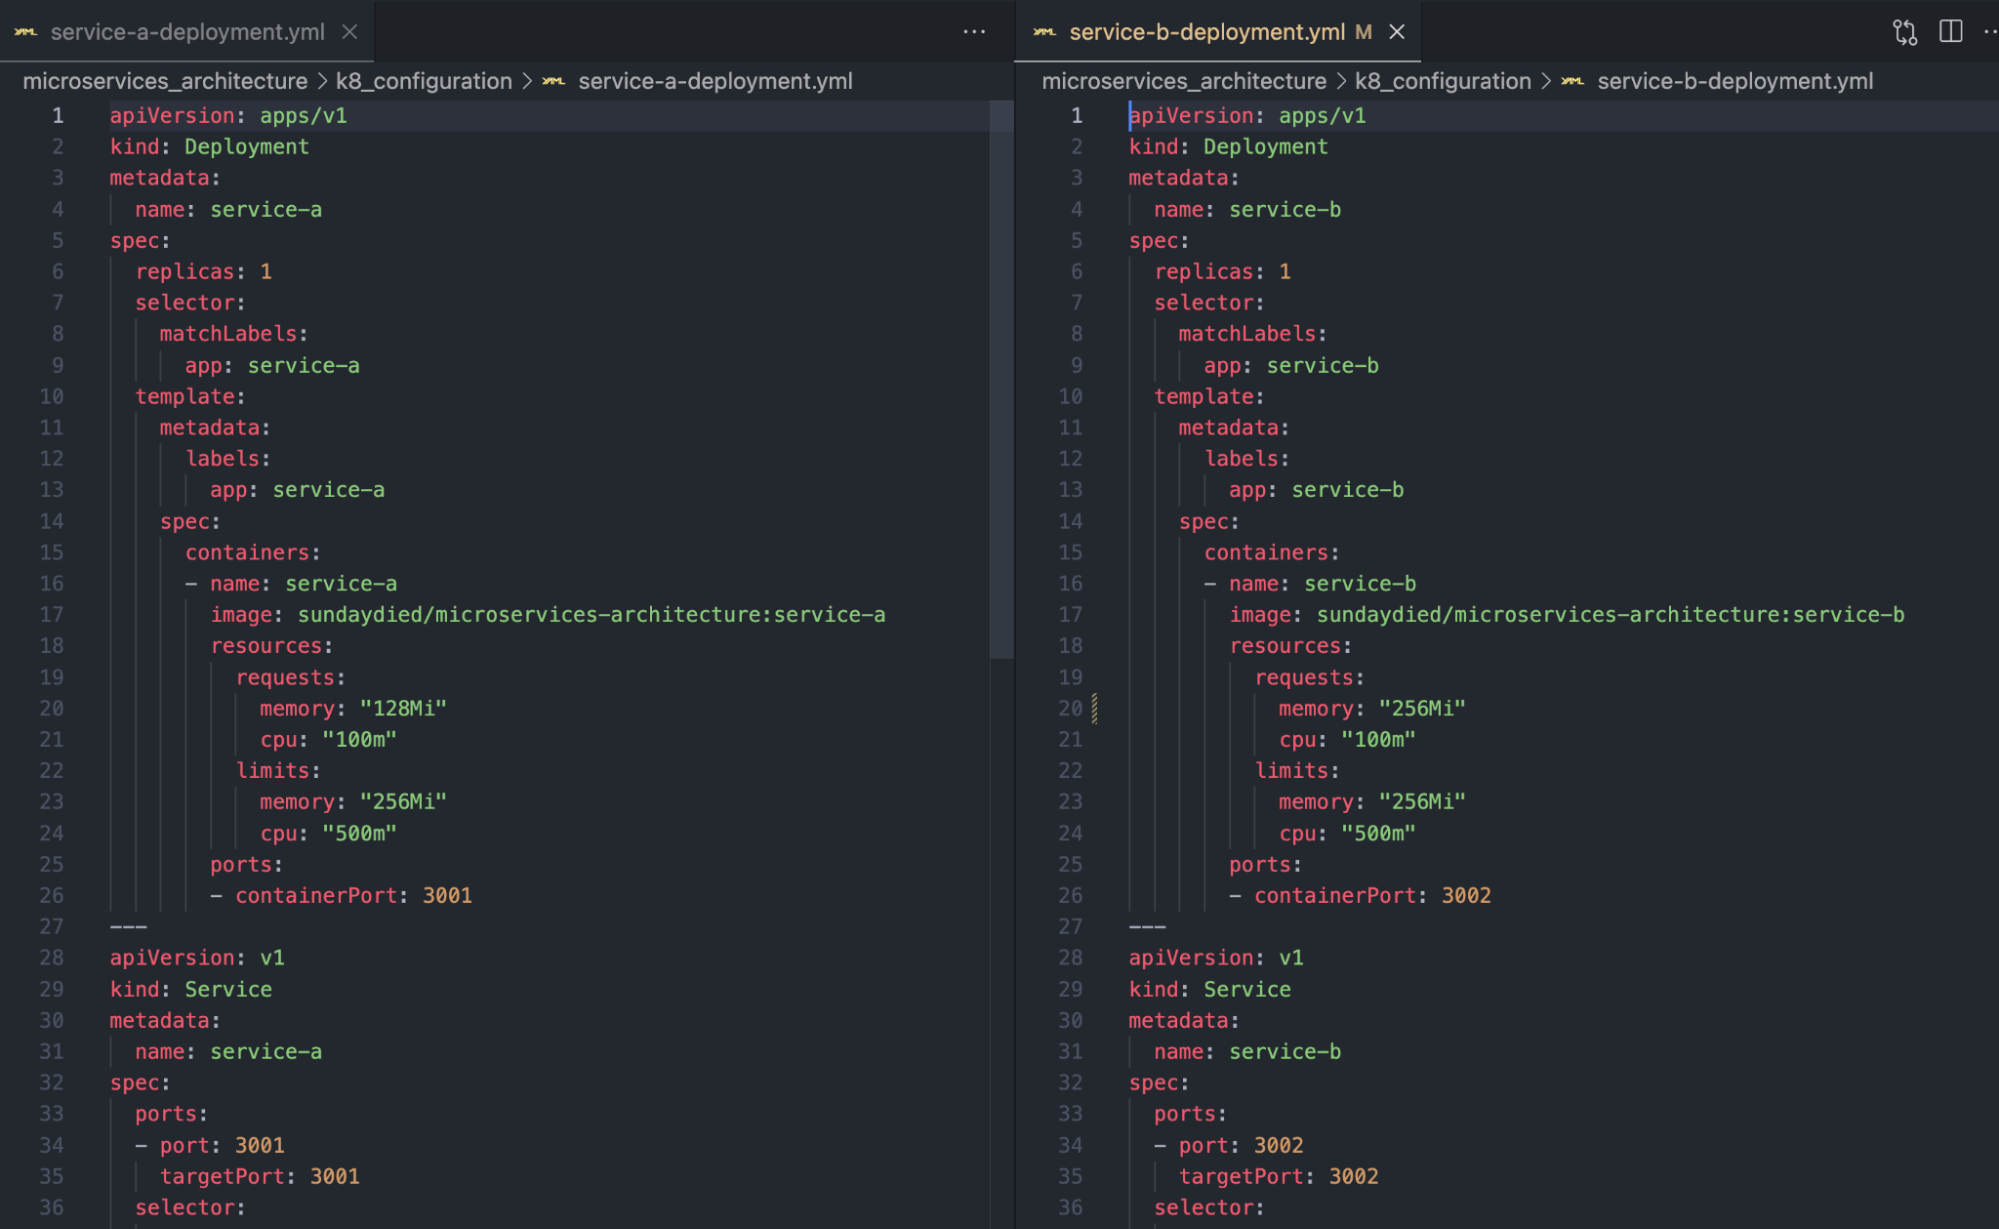Open left editor group's more actions menu

click(974, 32)
